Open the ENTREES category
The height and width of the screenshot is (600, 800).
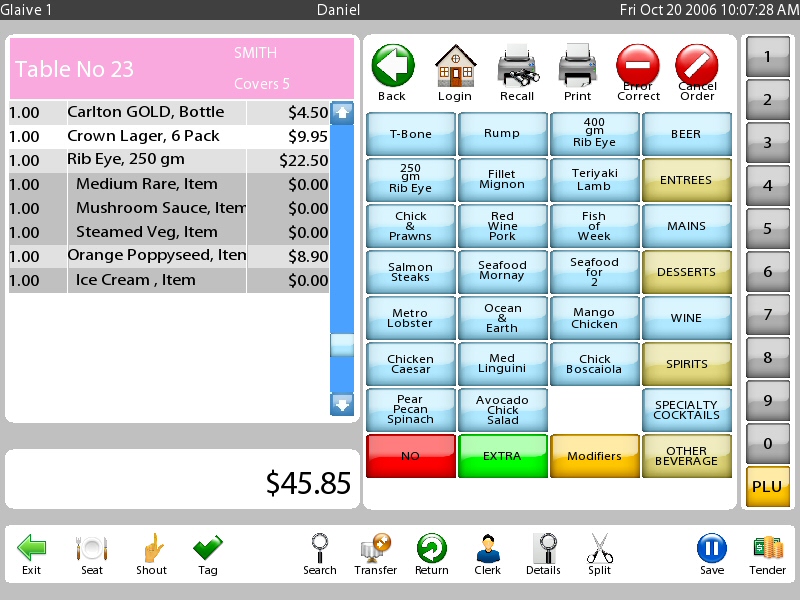coord(686,180)
